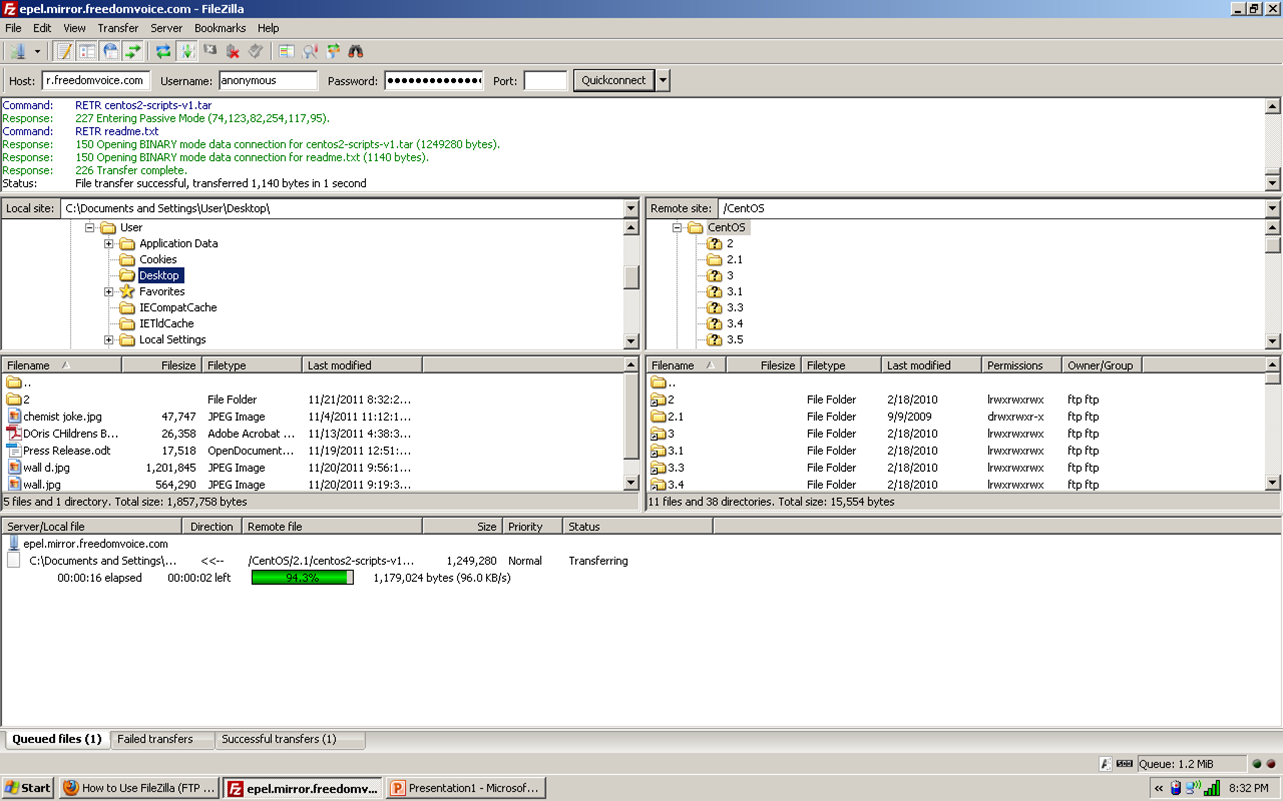This screenshot has height=801, width=1283.
Task: Expand Local Settings folder in local tree
Action: [109, 339]
